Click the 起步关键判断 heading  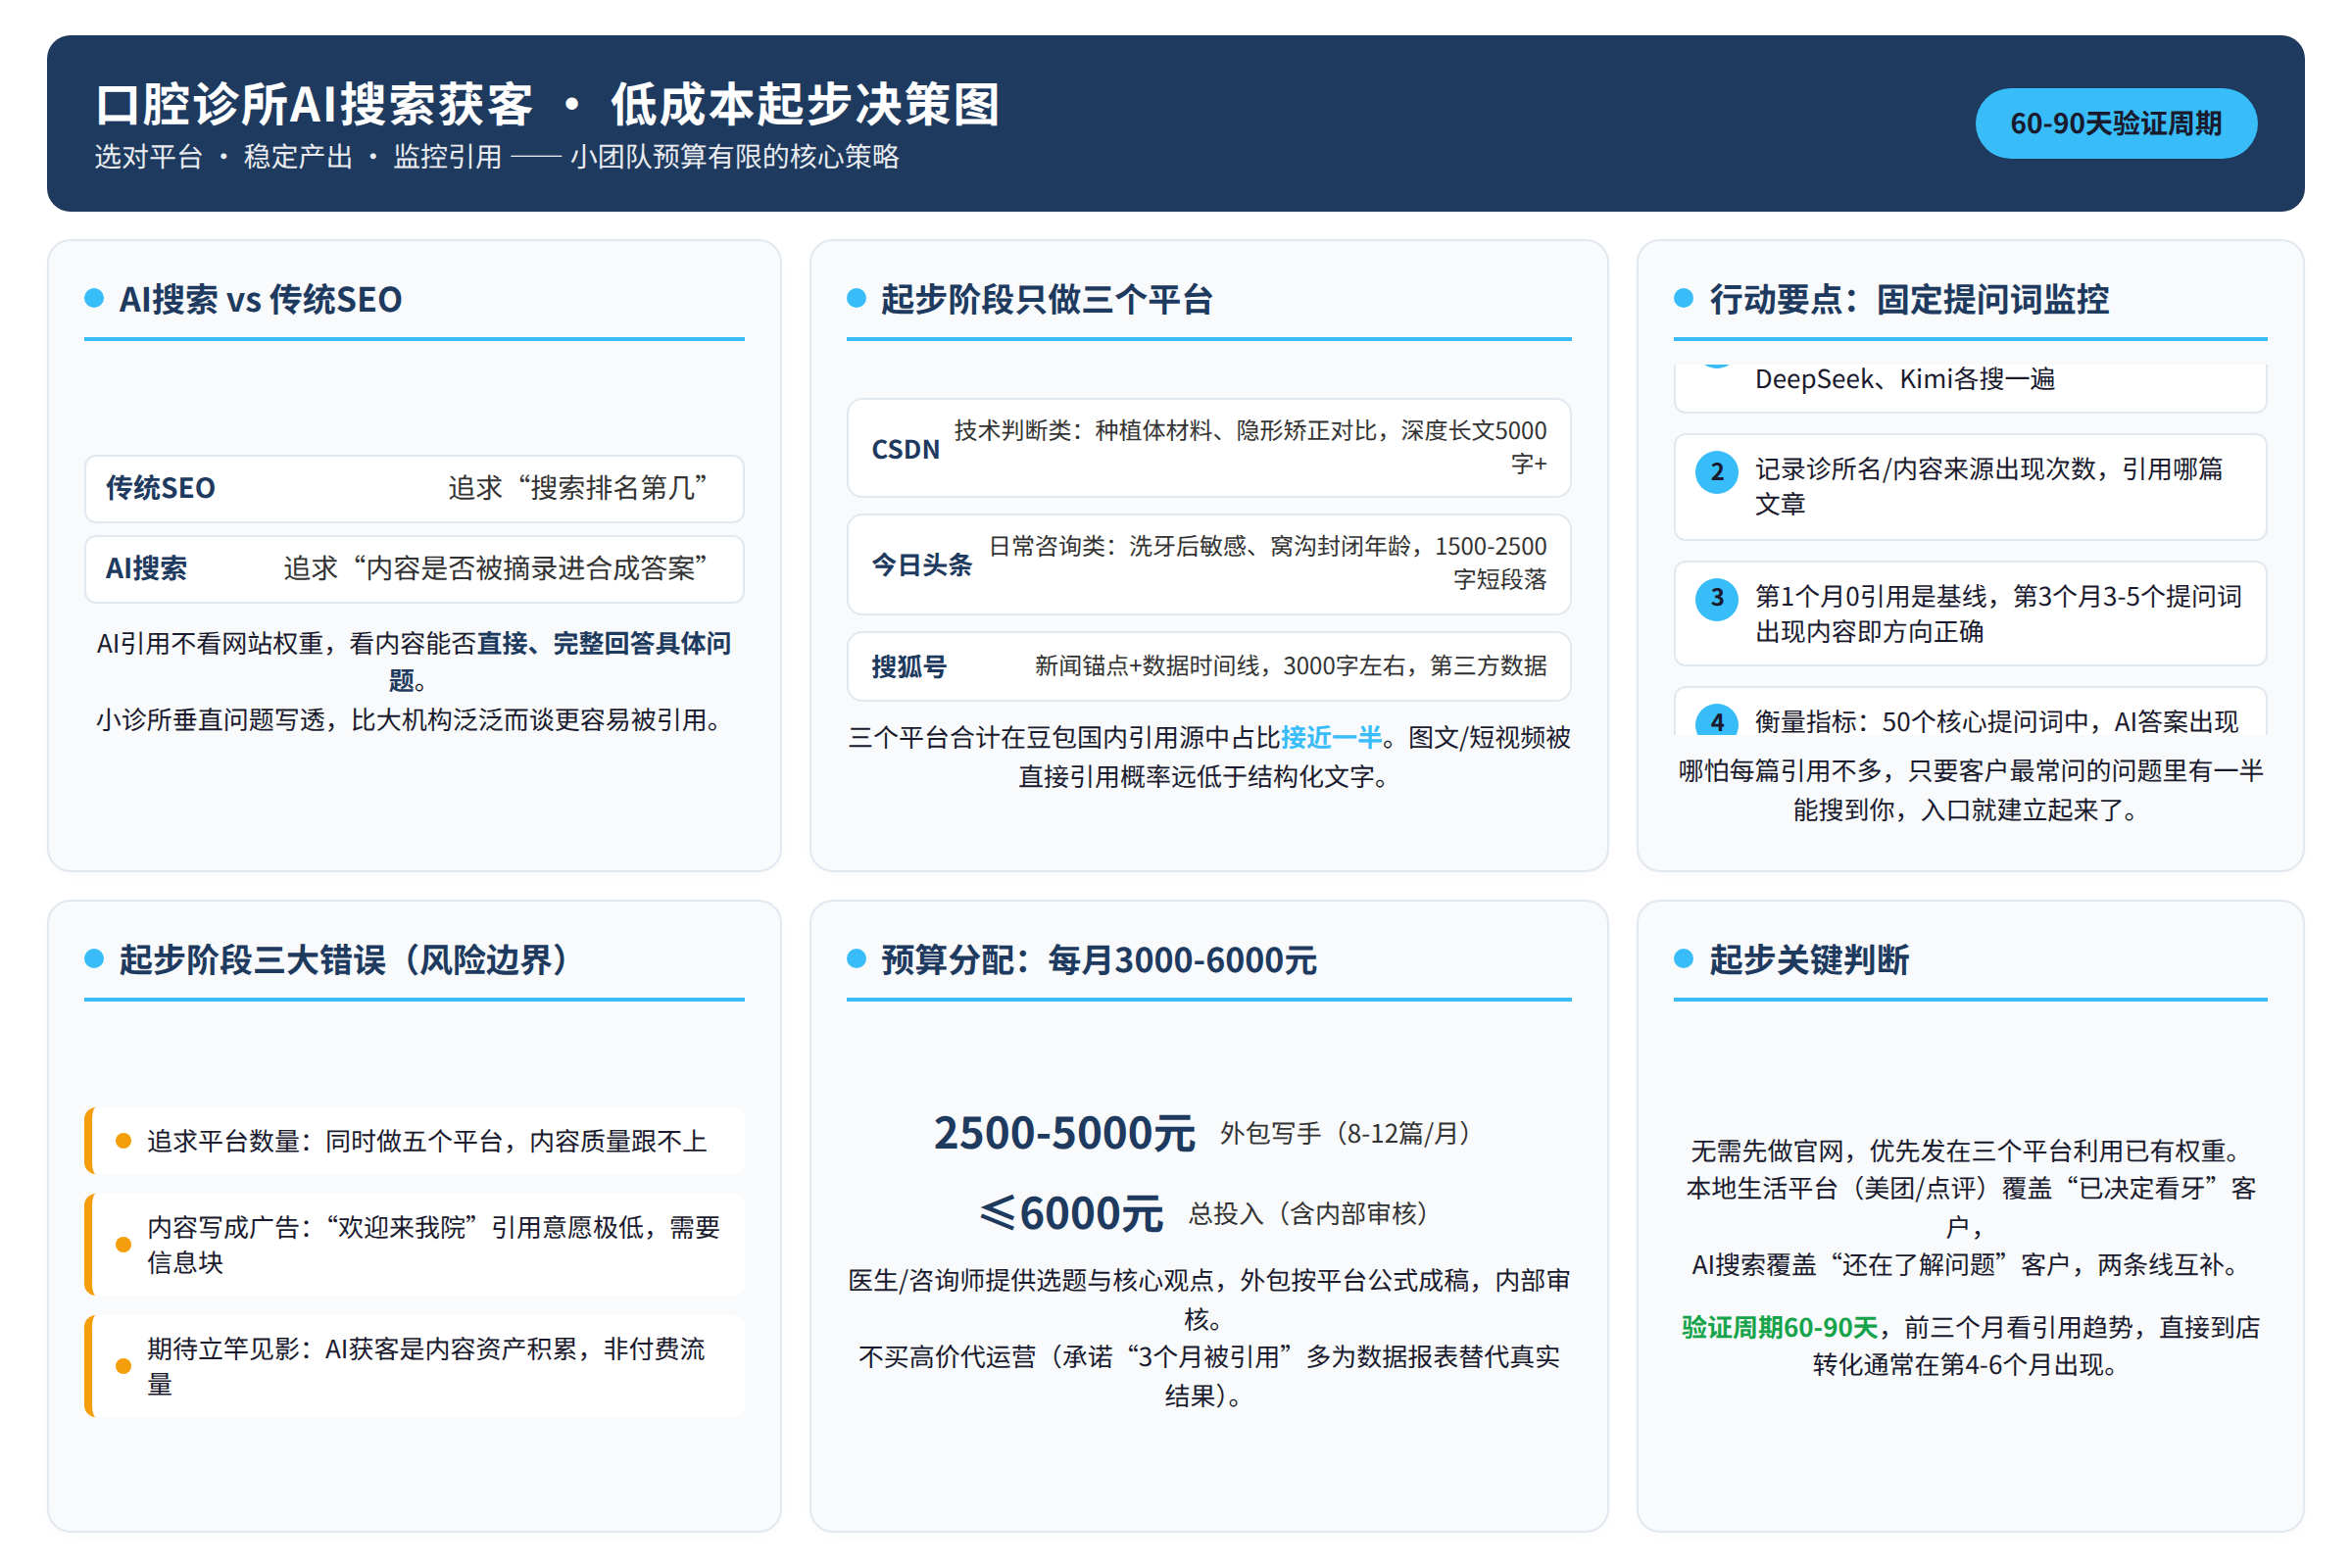[1809, 959]
